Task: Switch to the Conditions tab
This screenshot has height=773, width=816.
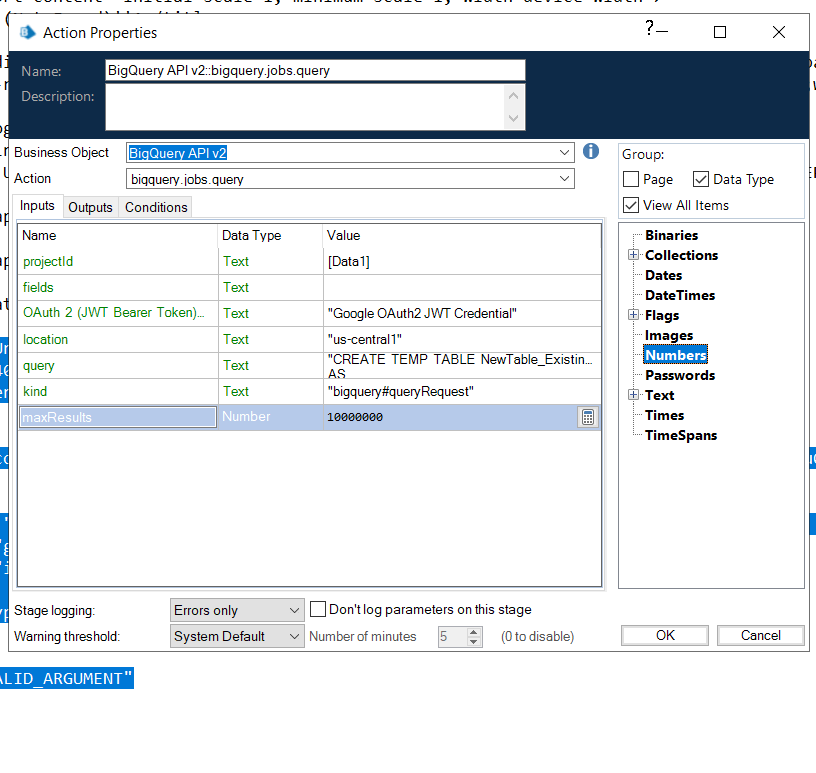Action: (156, 207)
